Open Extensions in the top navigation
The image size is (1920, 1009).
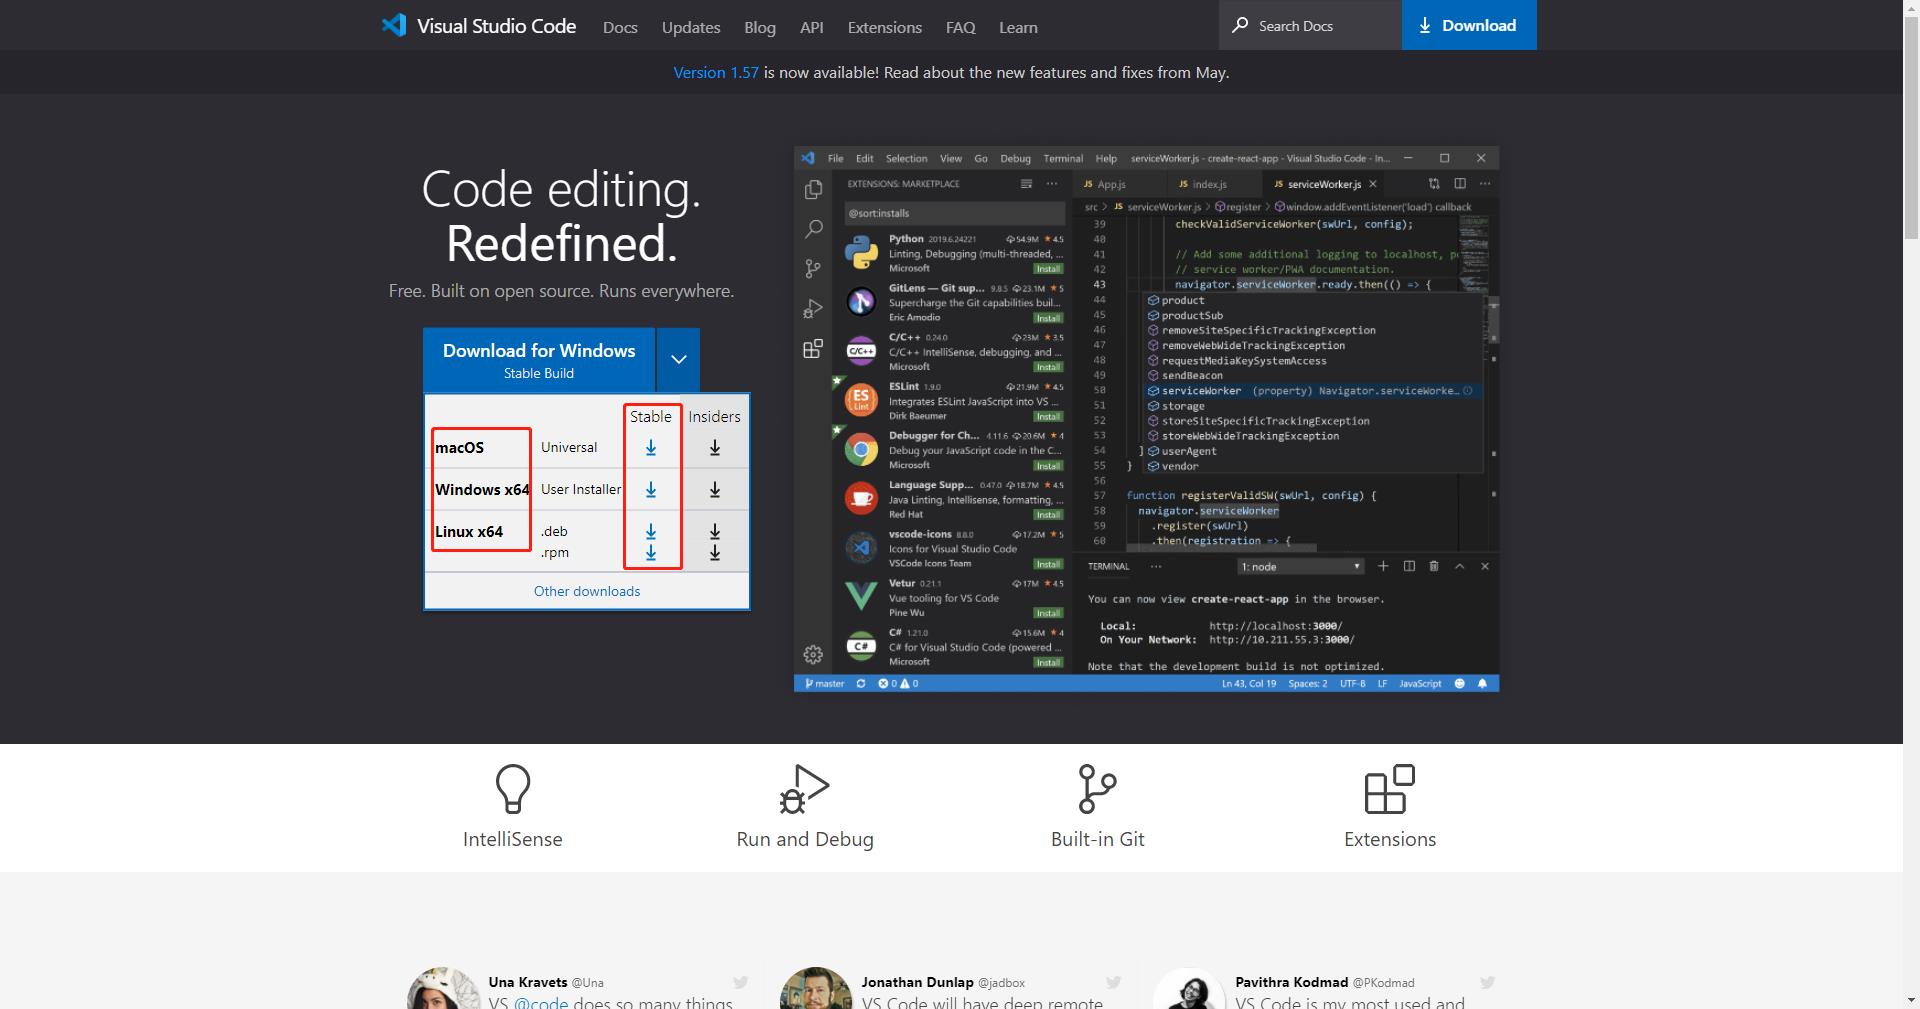coord(885,27)
